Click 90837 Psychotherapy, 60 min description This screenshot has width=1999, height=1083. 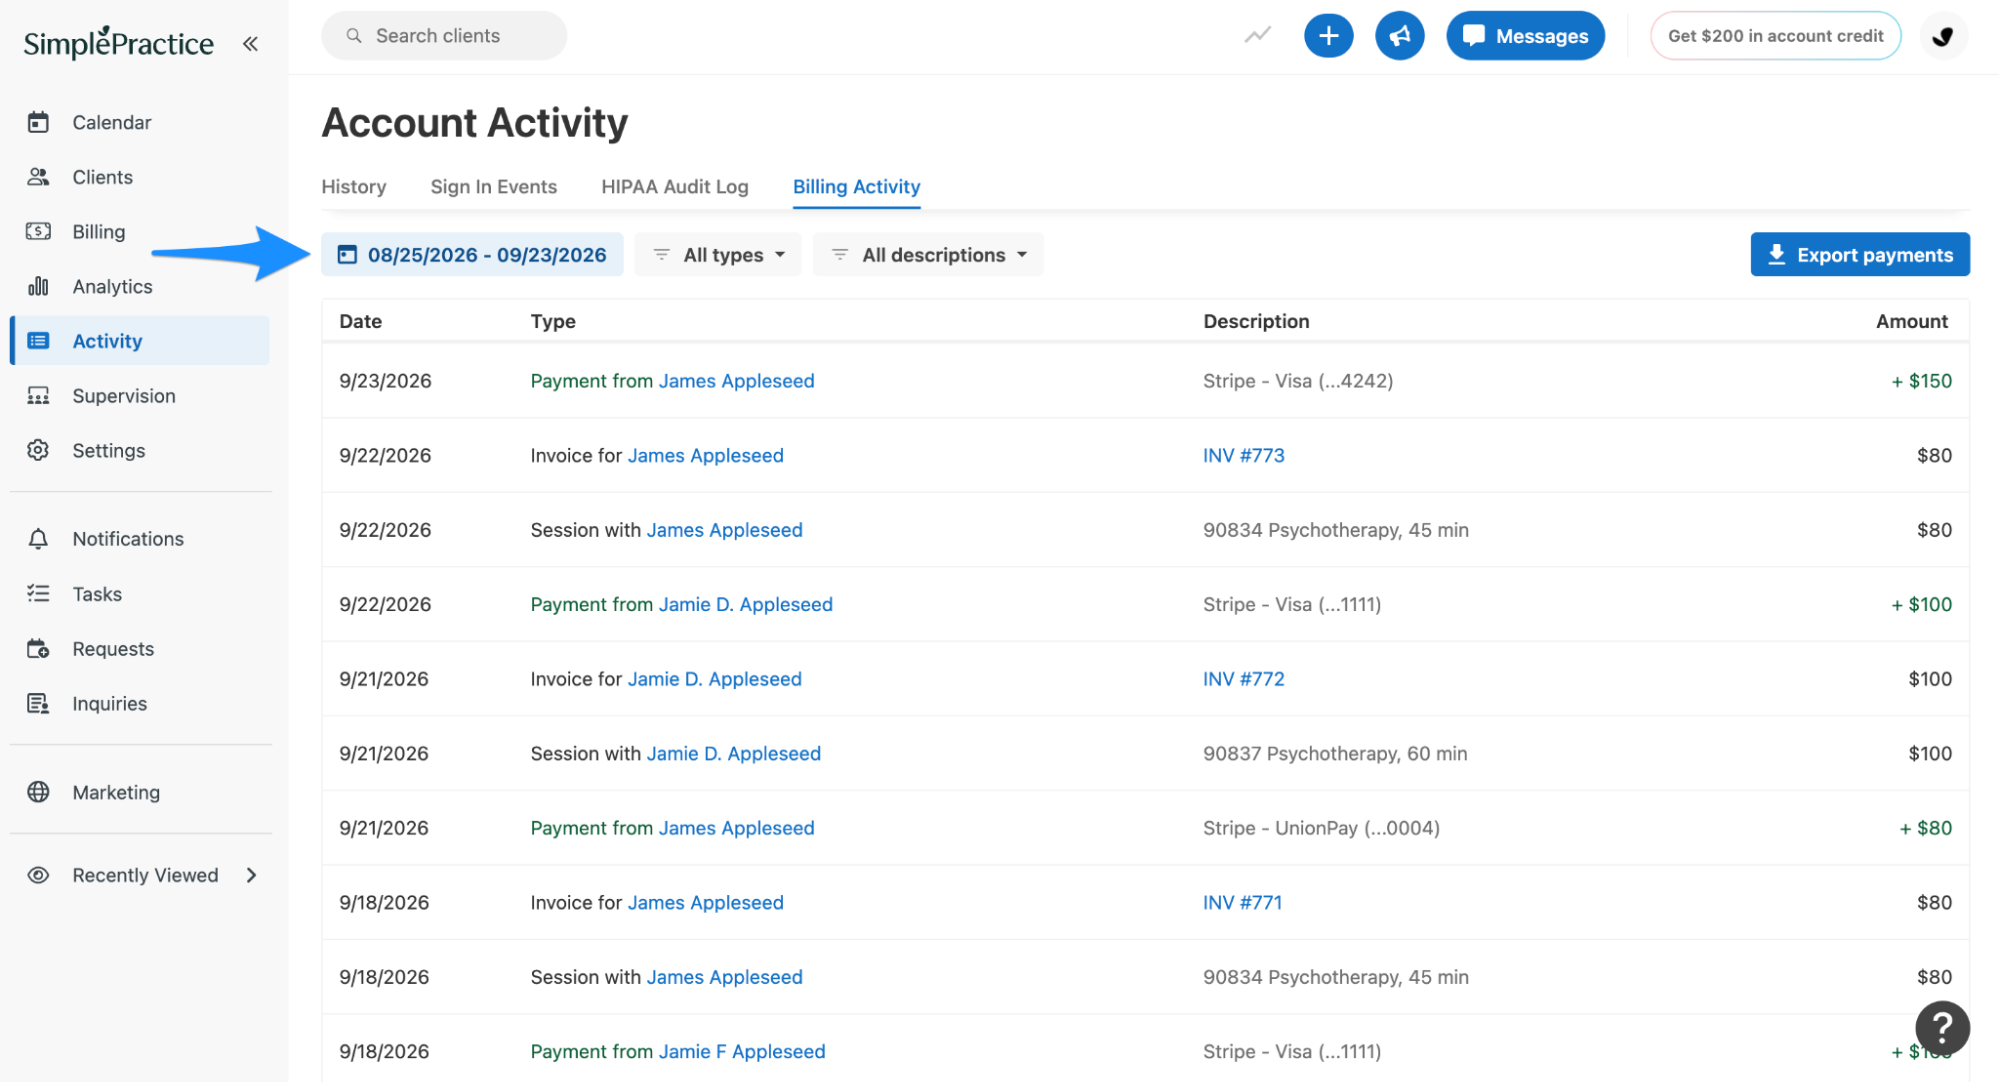pos(1335,754)
